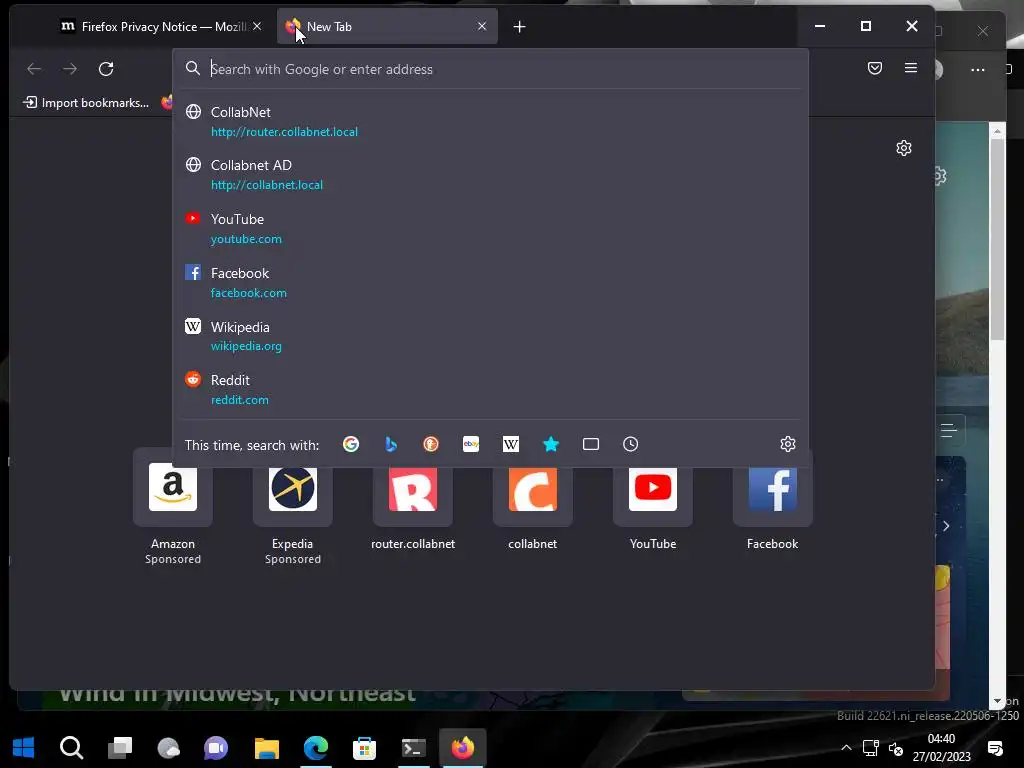Image resolution: width=1024 pixels, height=768 pixels.
Task: Open the Windows Start menu
Action: [24, 747]
